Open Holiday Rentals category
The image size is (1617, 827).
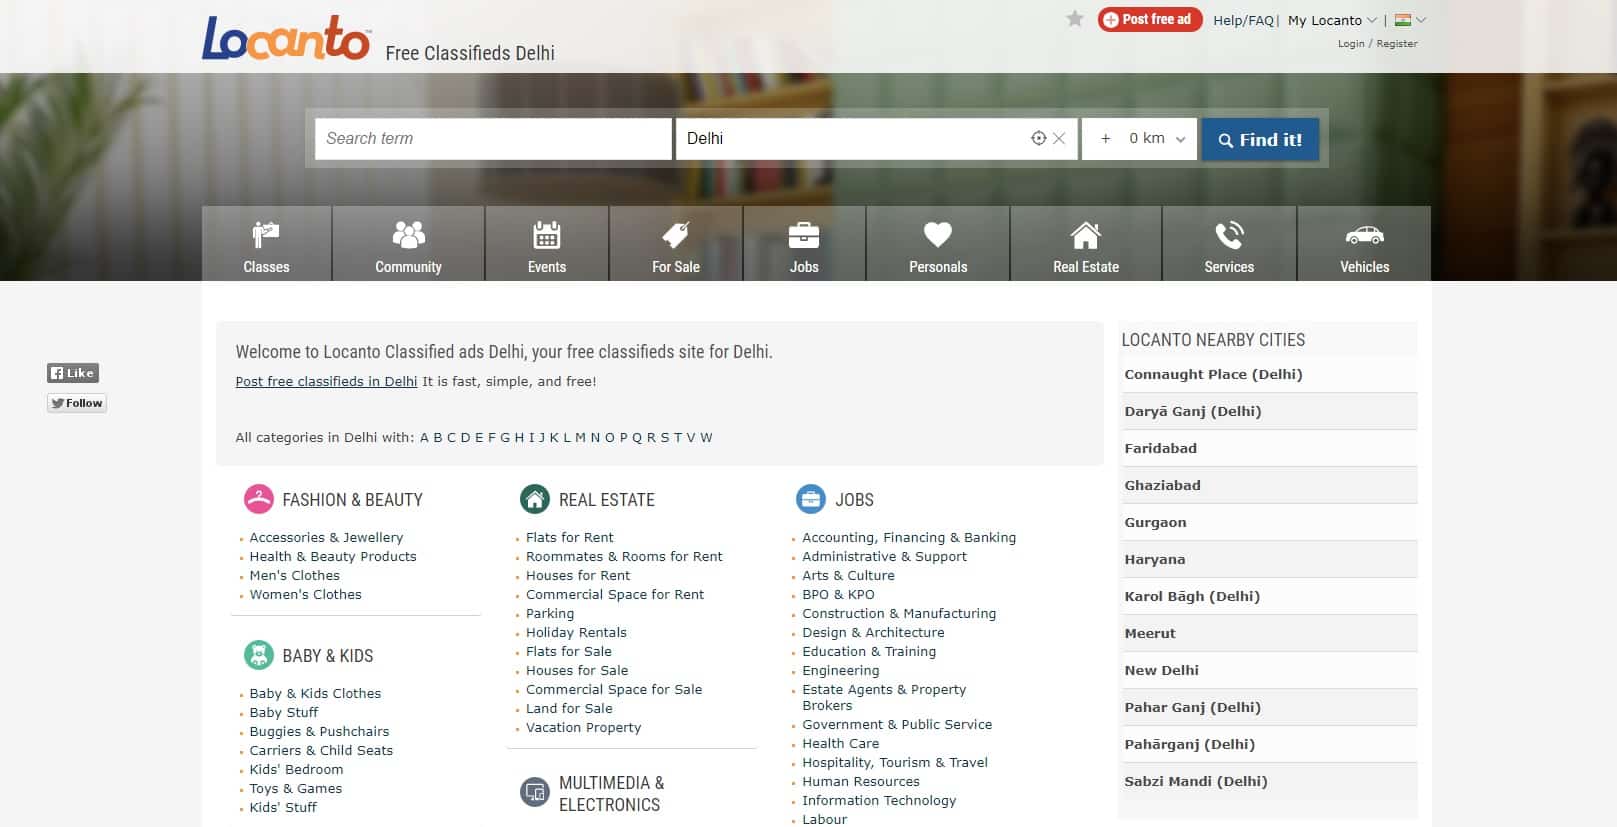(x=576, y=632)
